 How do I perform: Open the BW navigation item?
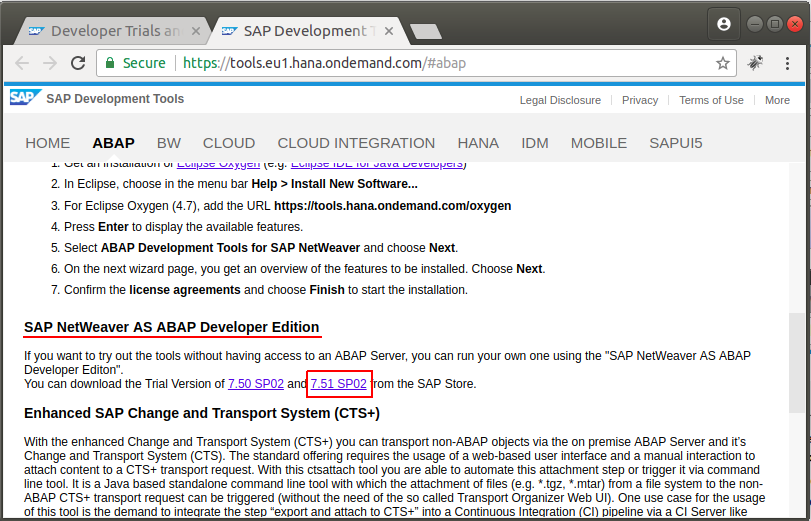click(169, 143)
